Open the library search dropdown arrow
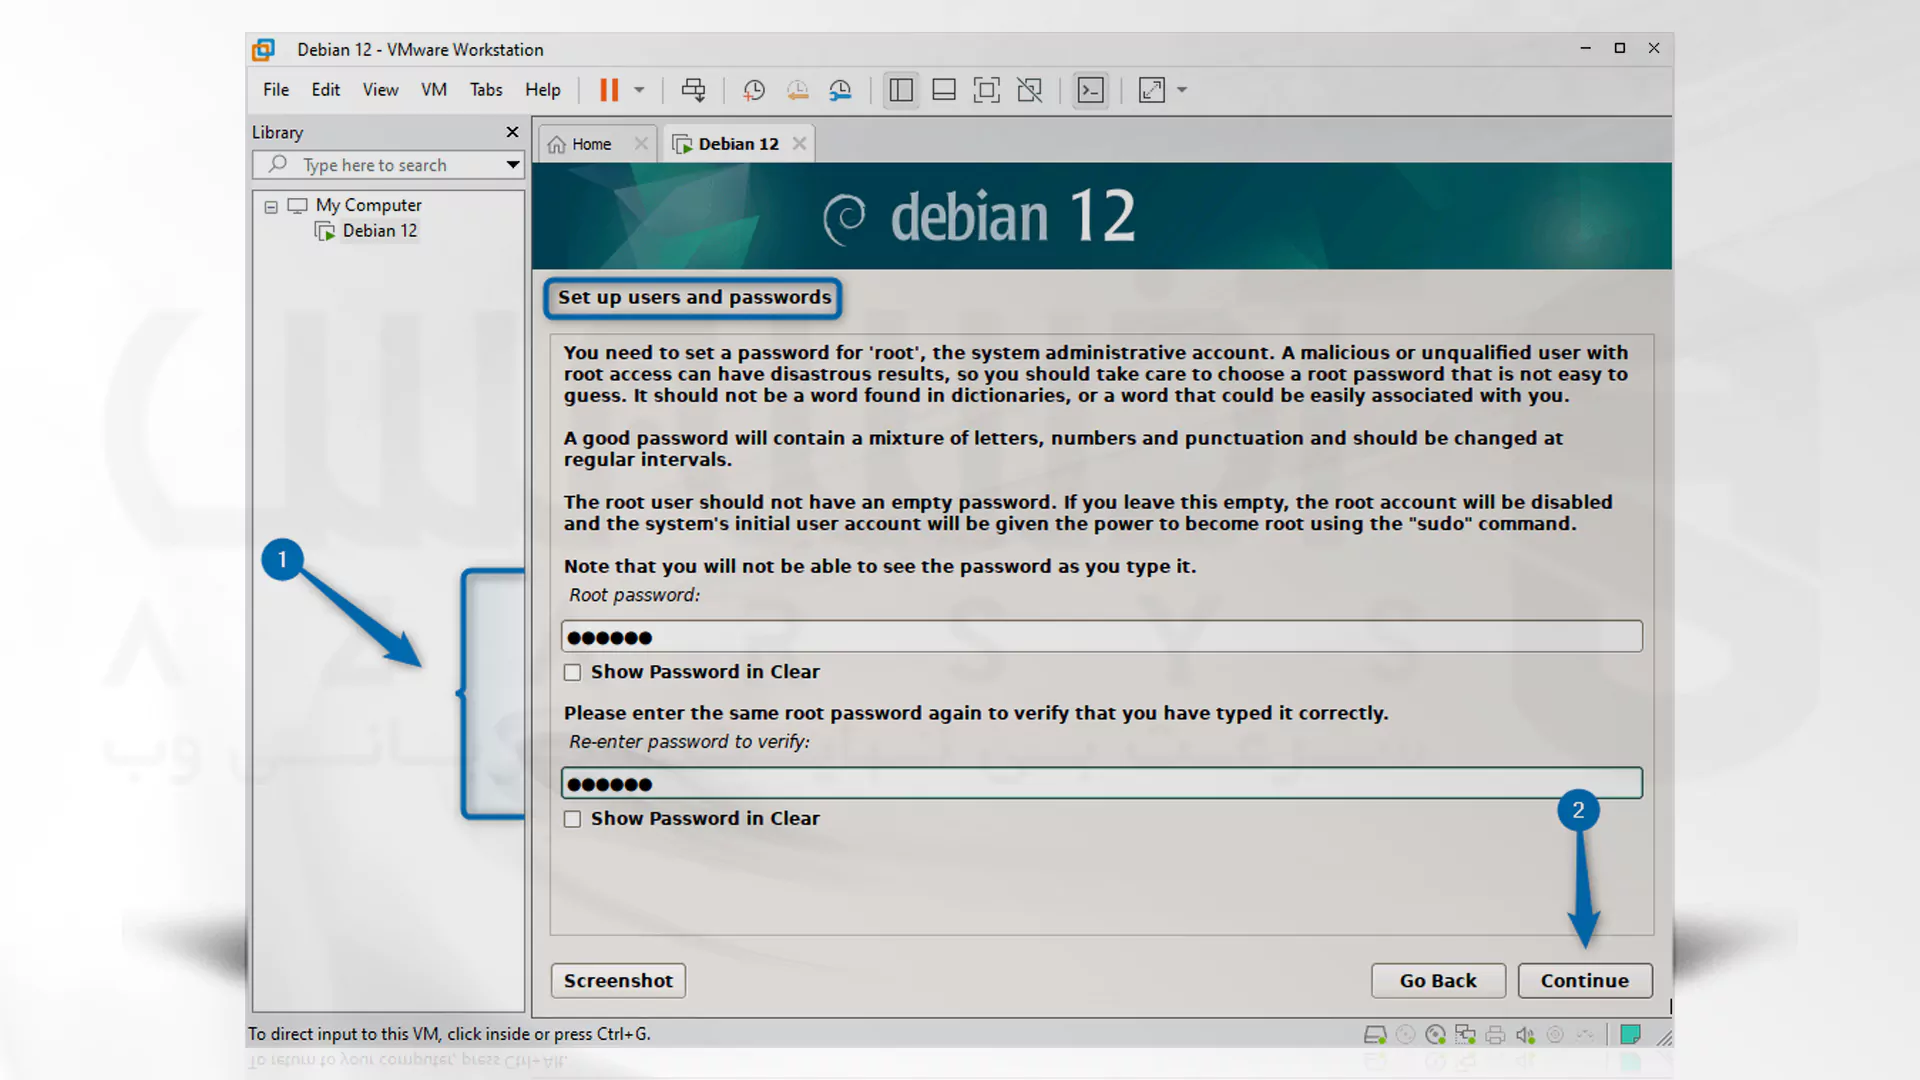Viewport: 1920px width, 1080px height. click(x=513, y=165)
